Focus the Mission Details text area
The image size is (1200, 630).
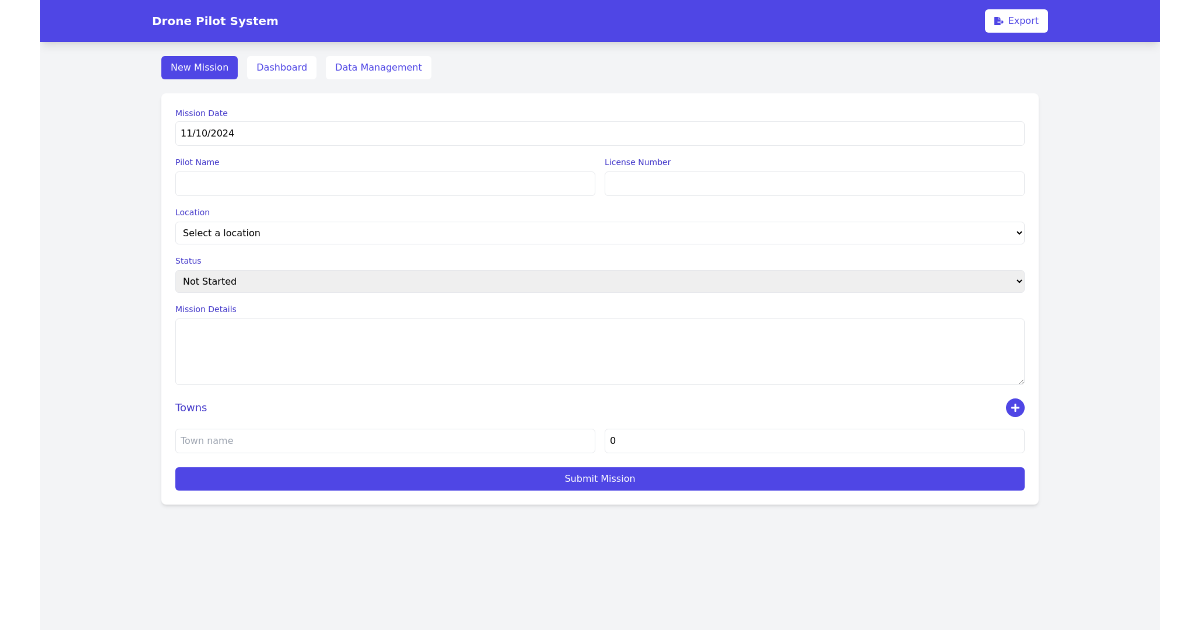600,351
